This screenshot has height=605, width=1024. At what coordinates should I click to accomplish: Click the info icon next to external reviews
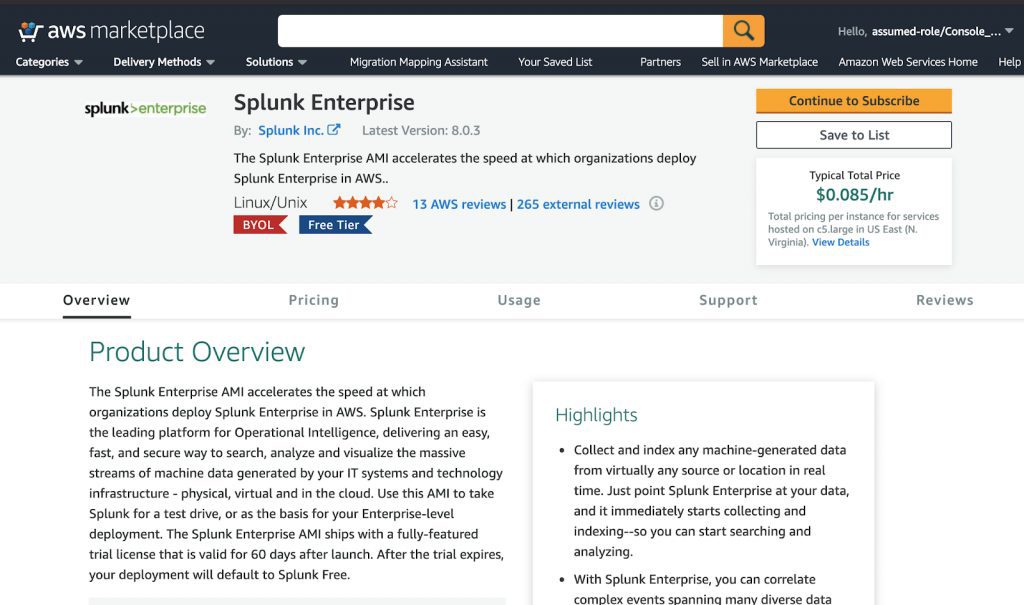(x=656, y=203)
